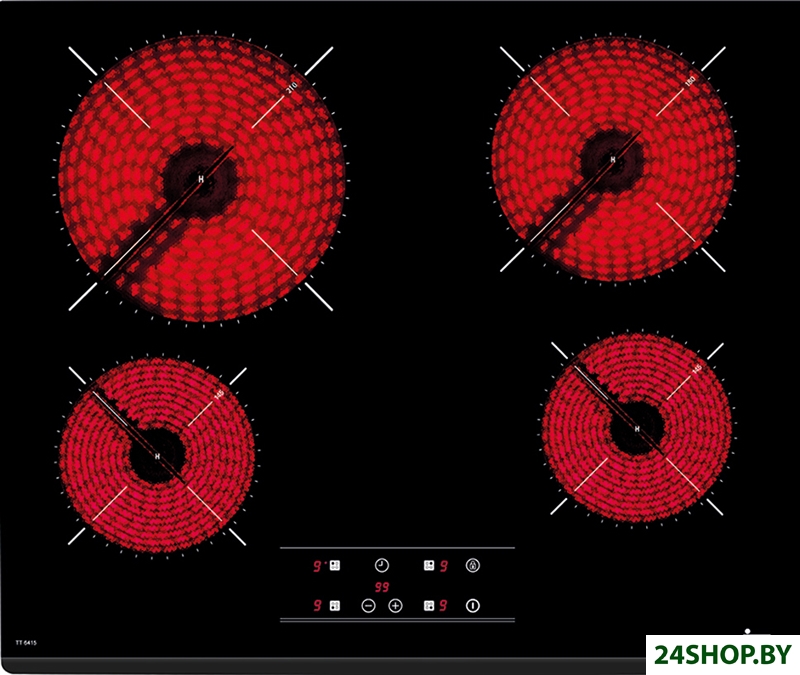The image size is (800, 675).
Task: Select the top-right burner zone icon
Action: pyautogui.click(x=428, y=565)
